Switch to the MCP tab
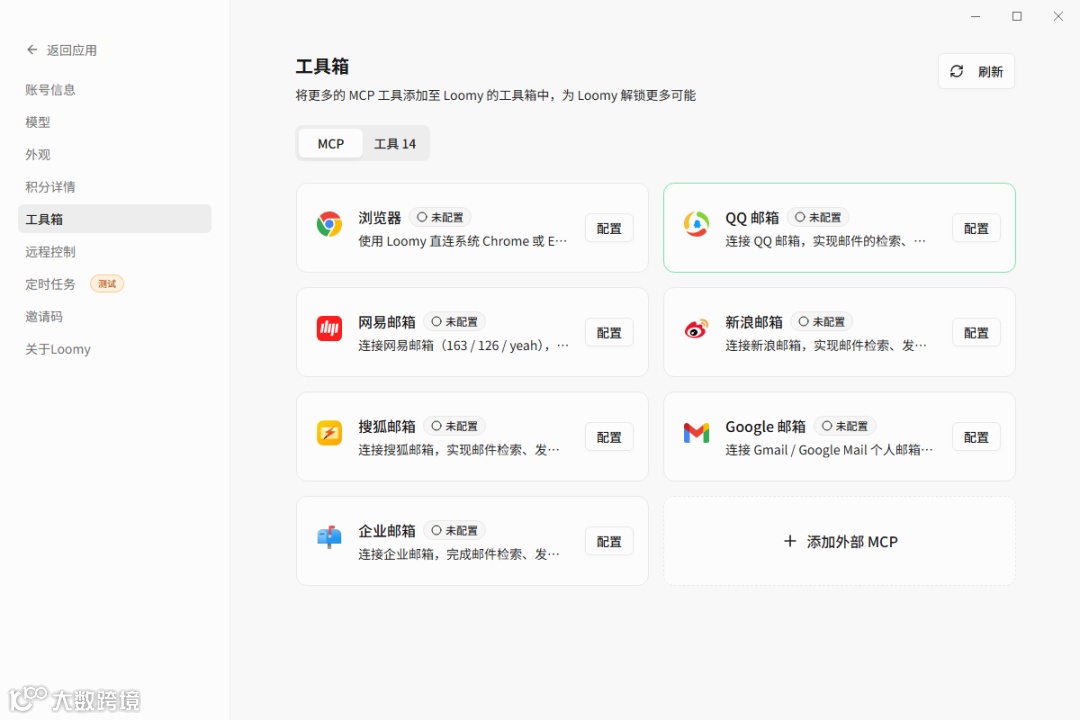Screen dimensions: 1080x720 331,143
